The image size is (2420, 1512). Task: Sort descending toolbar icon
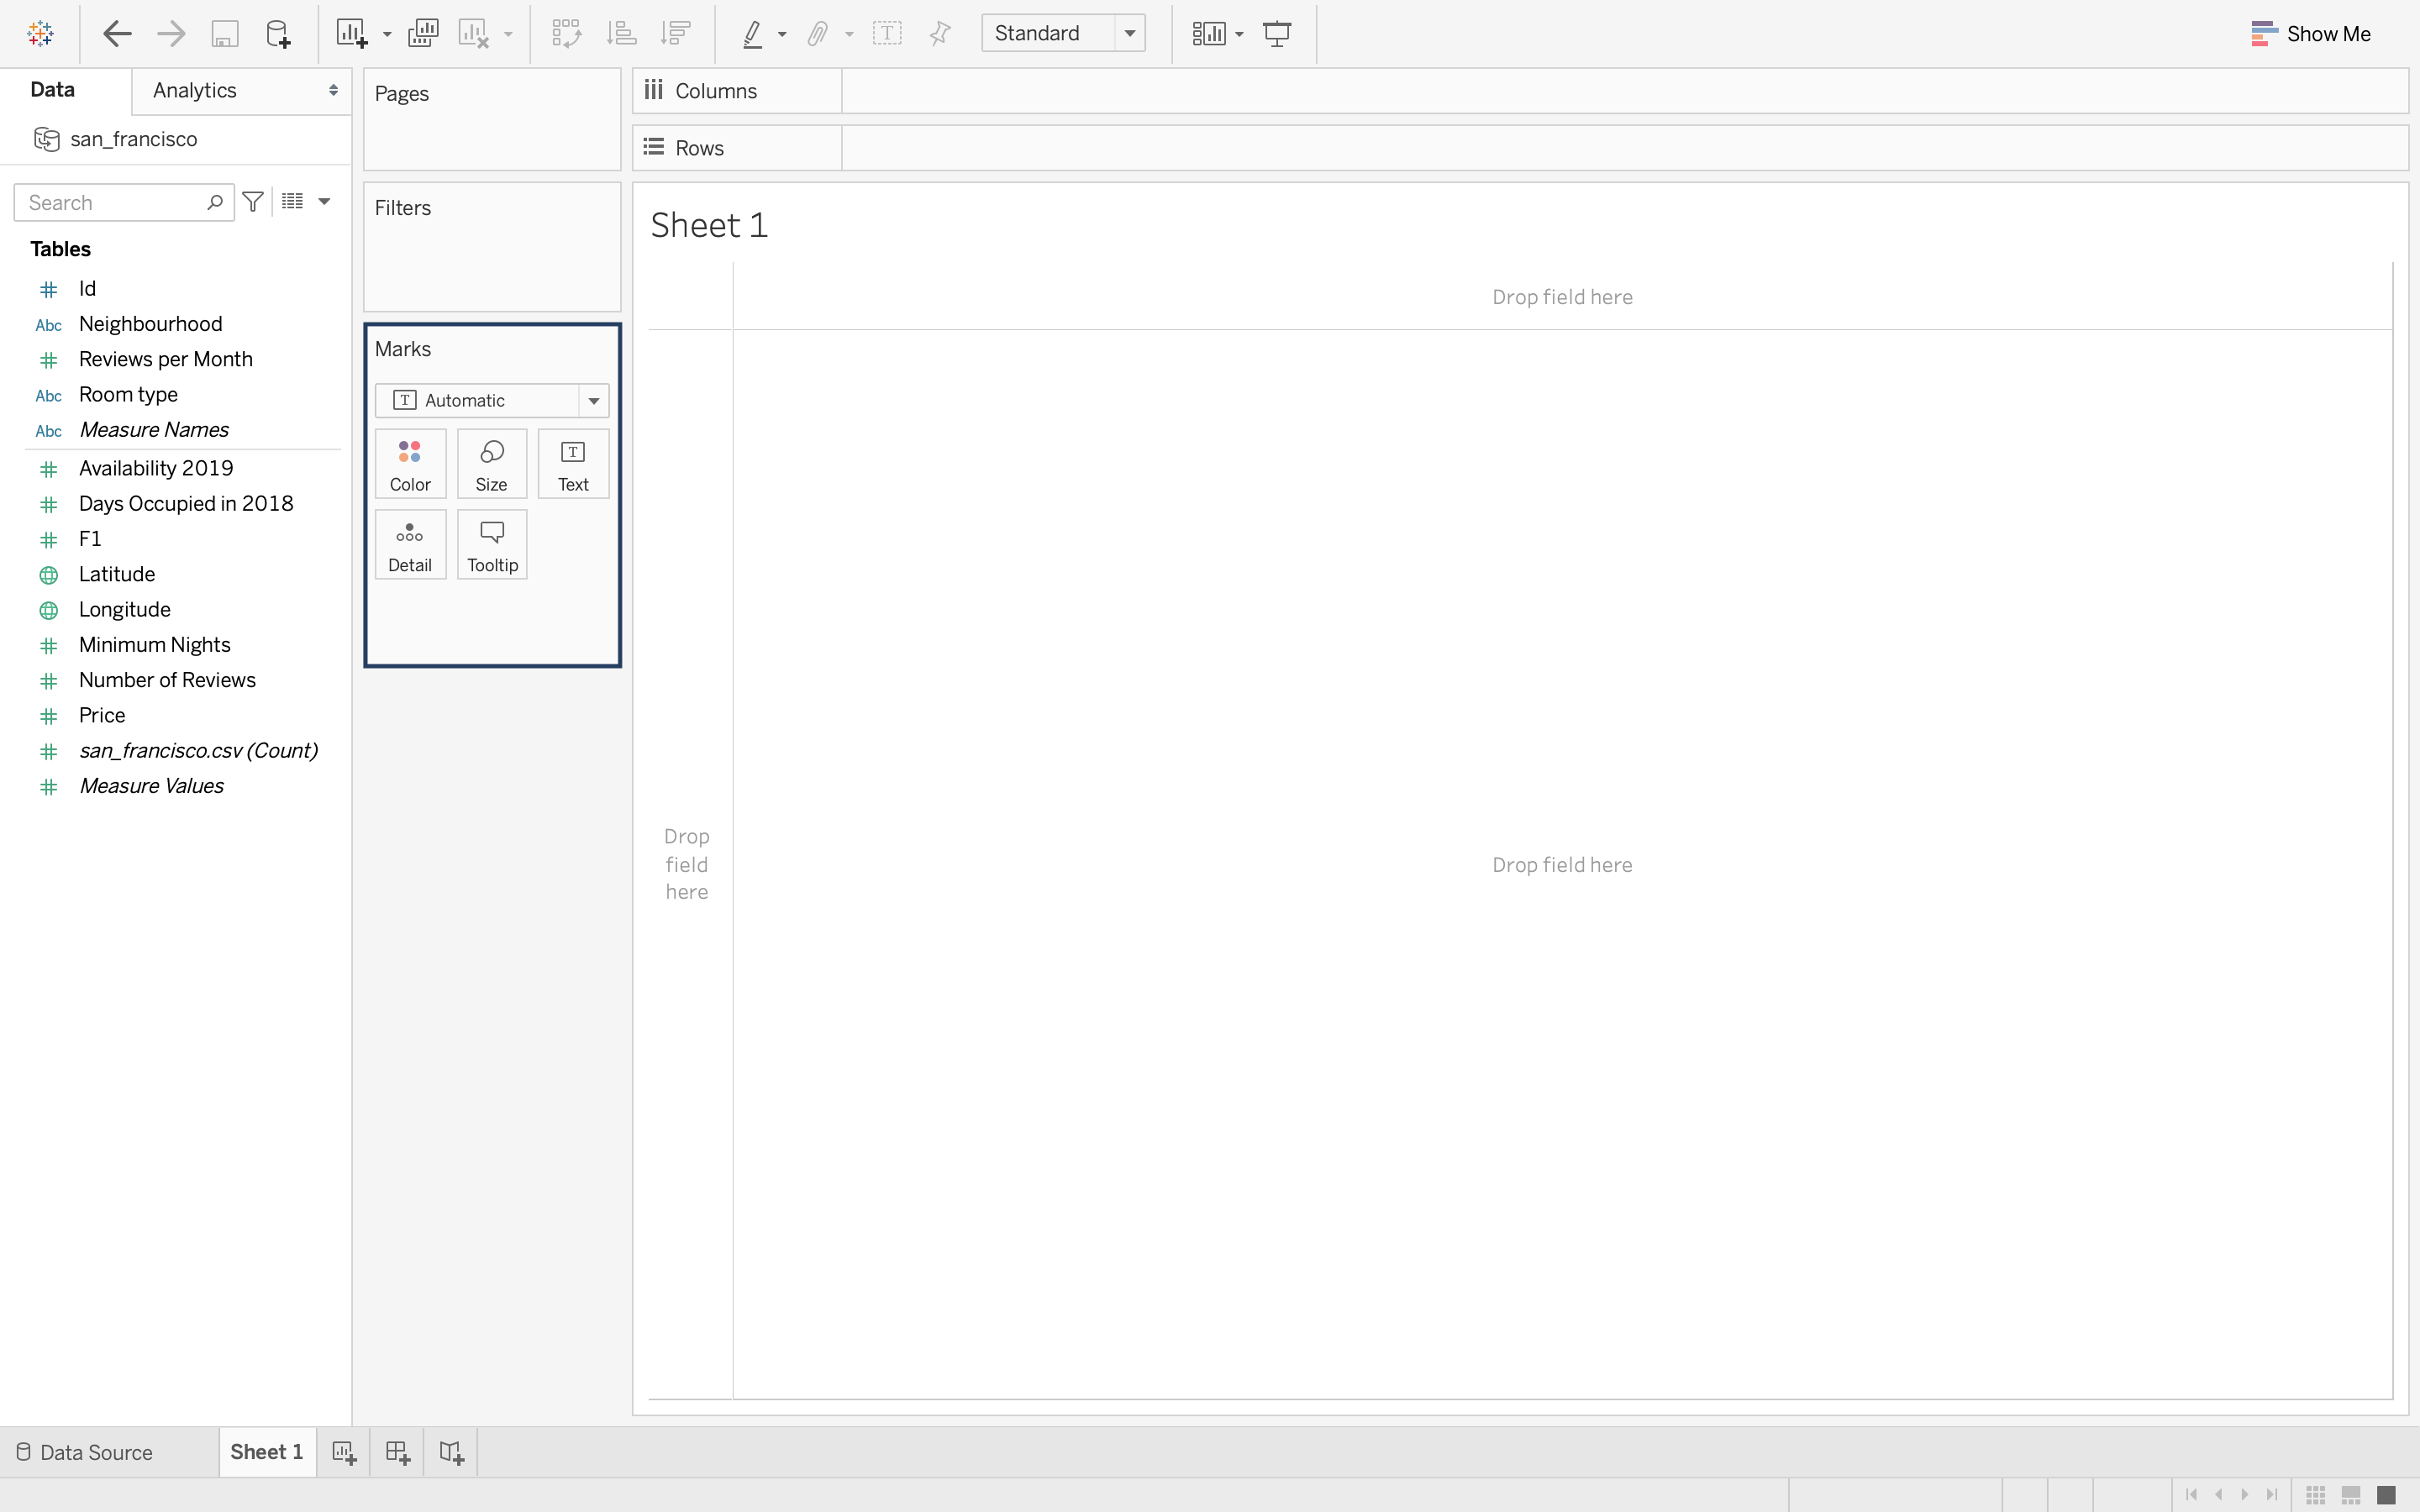pyautogui.click(x=676, y=34)
